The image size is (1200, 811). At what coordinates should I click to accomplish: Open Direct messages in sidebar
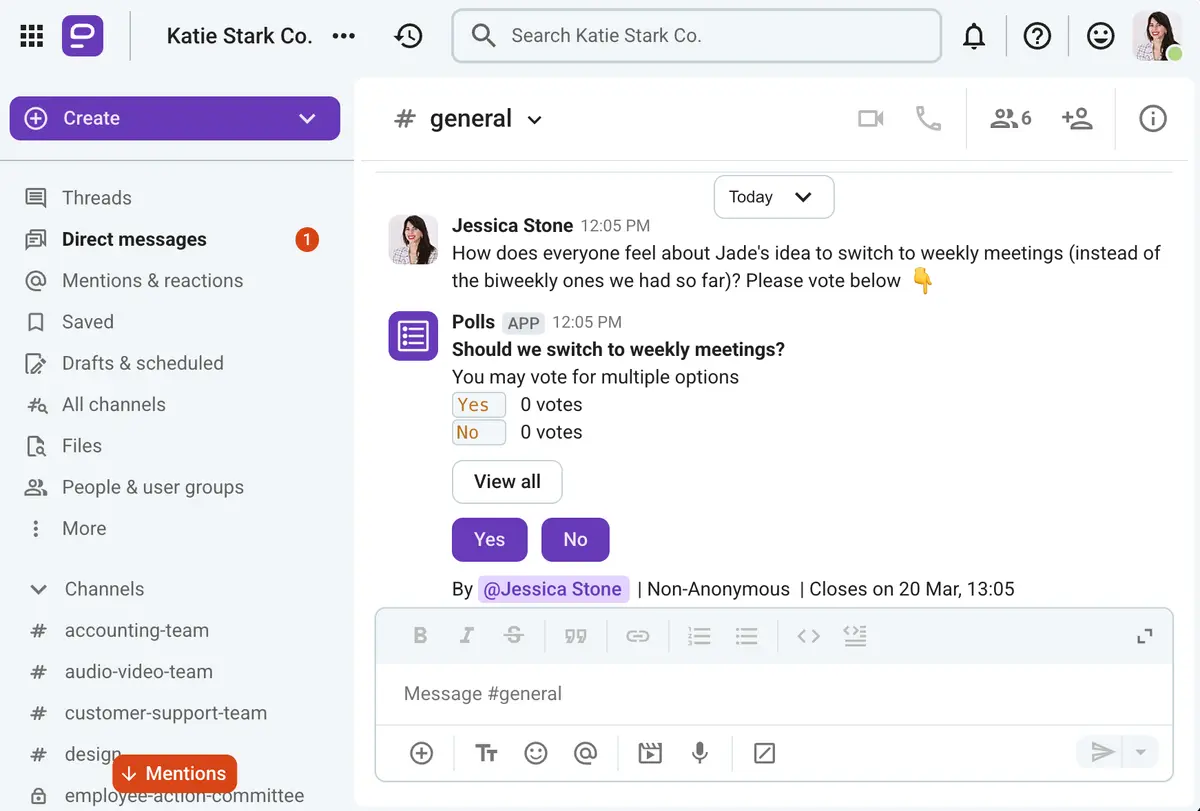click(x=134, y=239)
